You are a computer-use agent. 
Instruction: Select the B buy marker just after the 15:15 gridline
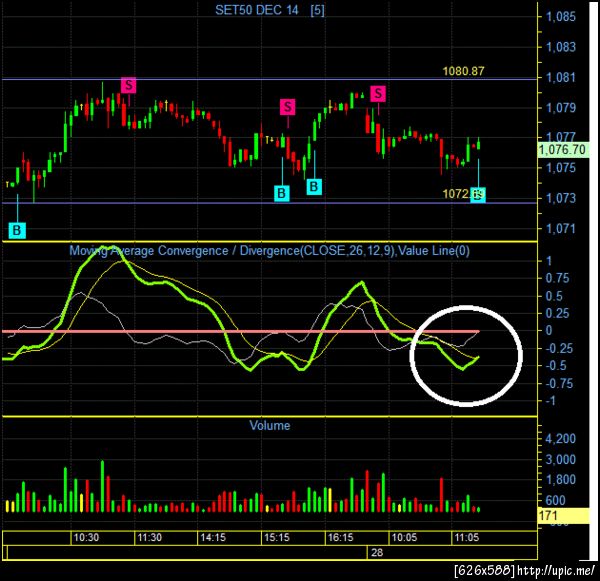click(x=282, y=193)
